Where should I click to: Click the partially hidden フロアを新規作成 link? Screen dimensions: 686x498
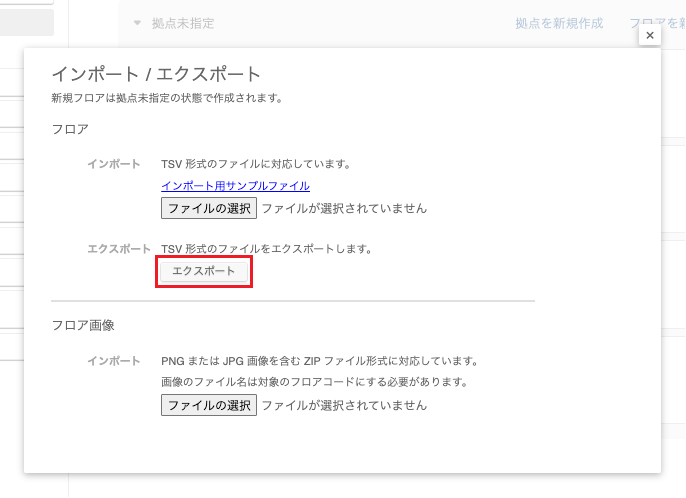coord(656,22)
